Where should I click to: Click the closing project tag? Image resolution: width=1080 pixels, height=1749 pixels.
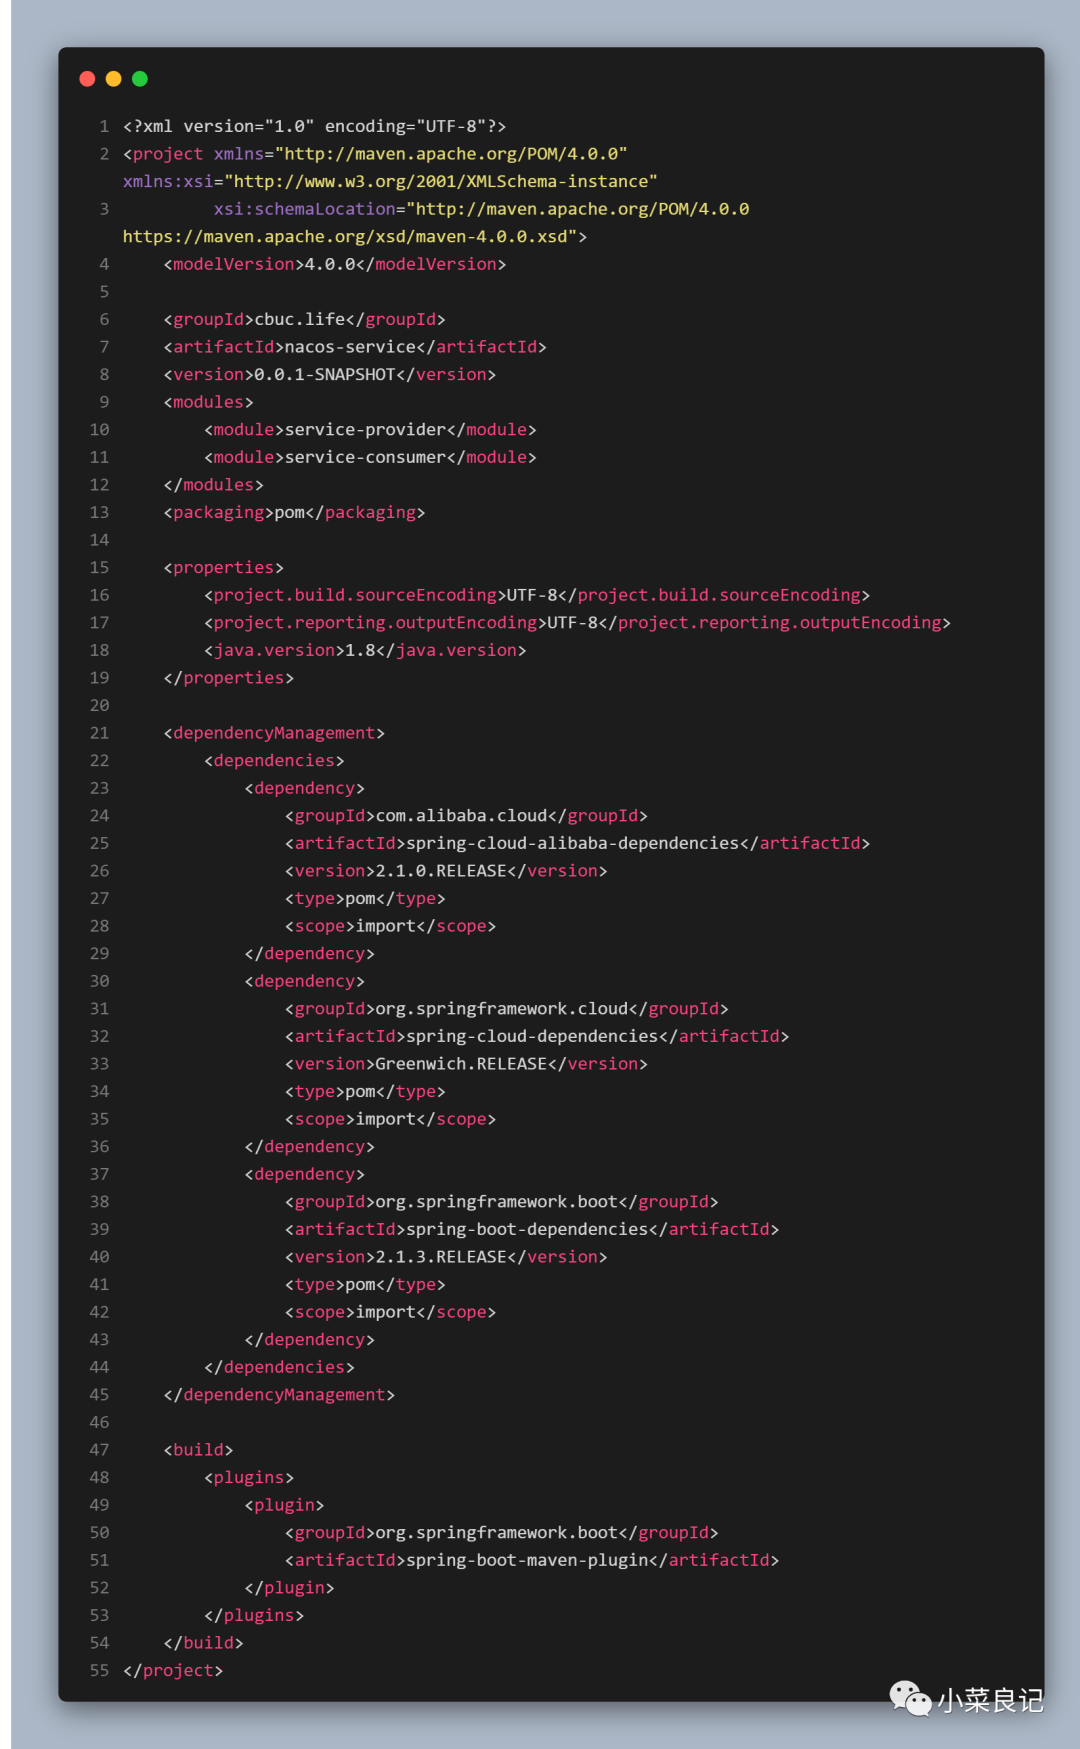173,1671
